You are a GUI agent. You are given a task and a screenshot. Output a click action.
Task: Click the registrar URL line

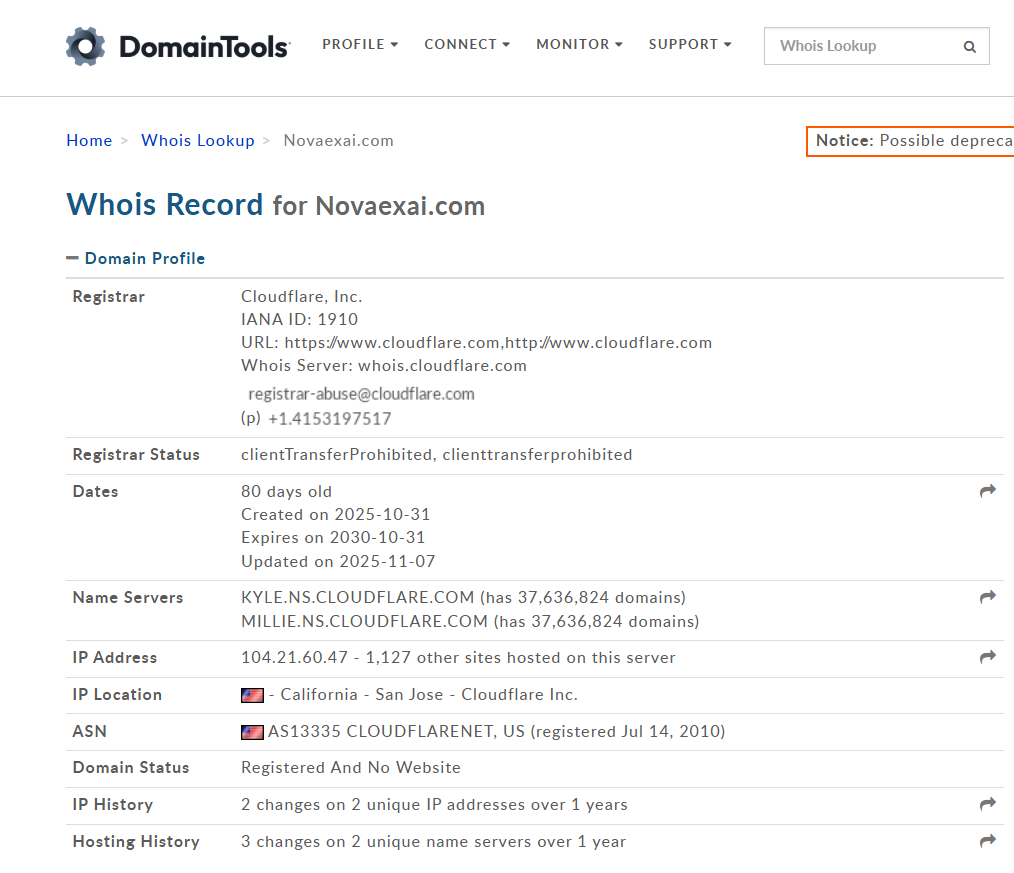(477, 342)
